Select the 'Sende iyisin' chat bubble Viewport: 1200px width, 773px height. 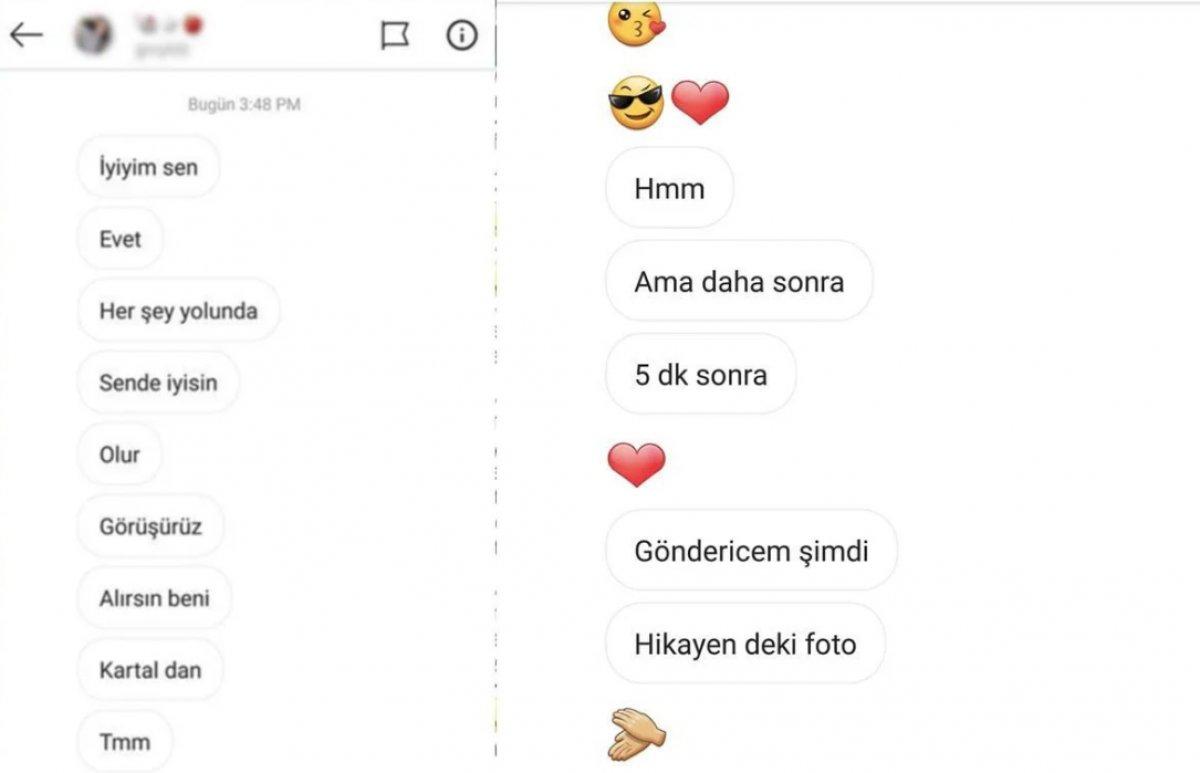coord(157,383)
